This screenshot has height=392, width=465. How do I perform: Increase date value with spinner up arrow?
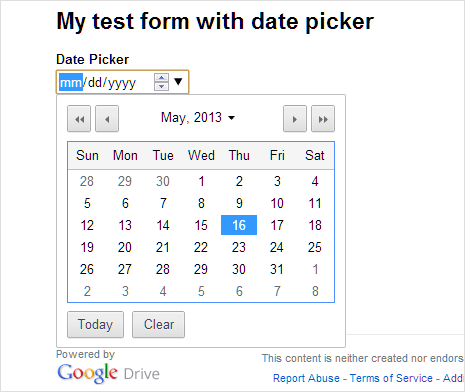[161, 78]
